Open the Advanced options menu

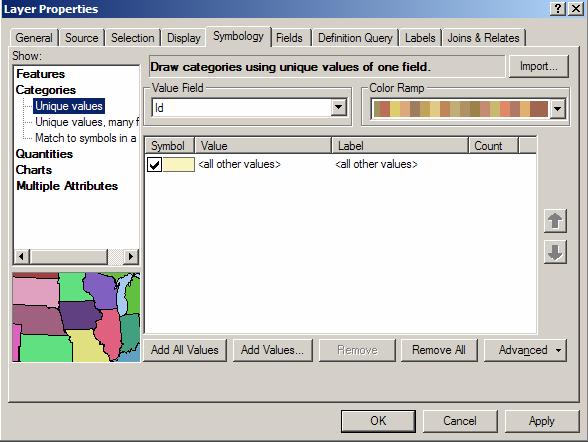point(525,350)
